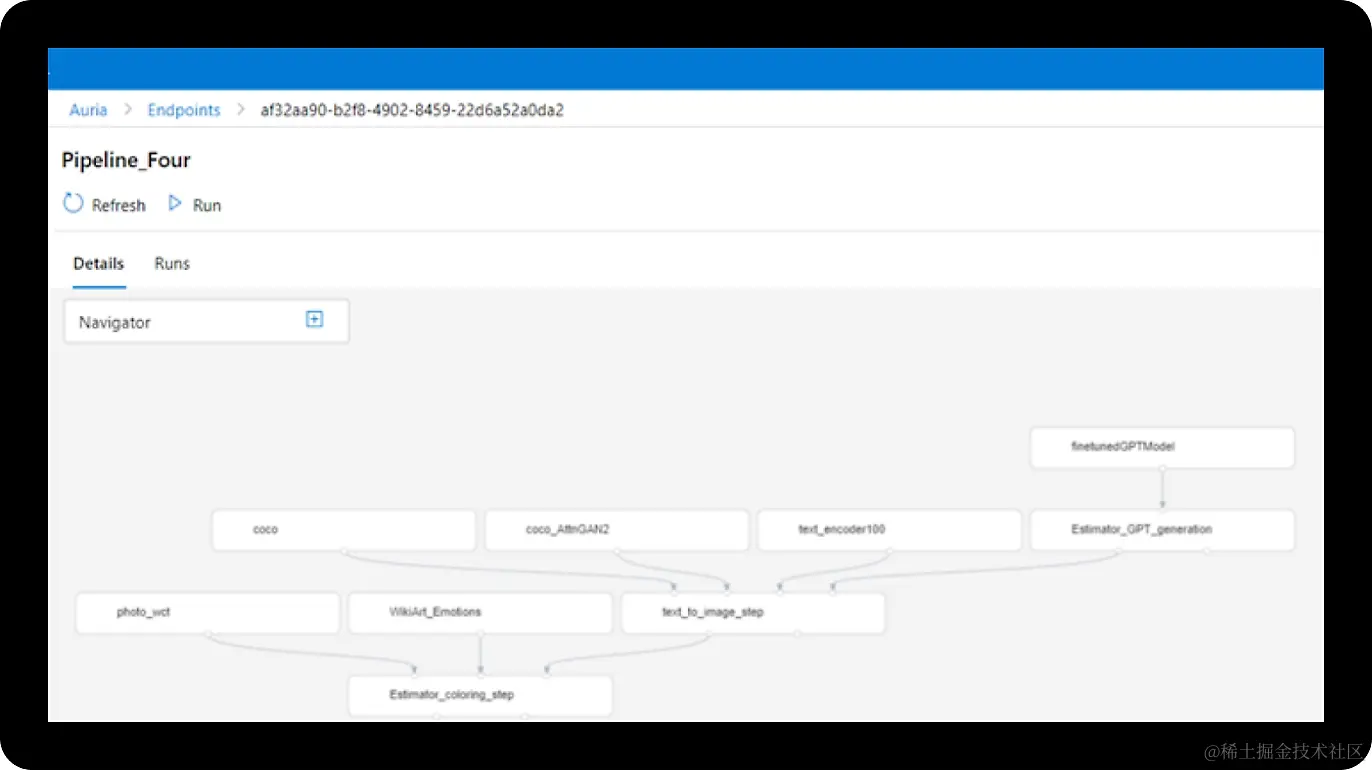
Task: Switch to the Runs tab
Action: coord(172,264)
